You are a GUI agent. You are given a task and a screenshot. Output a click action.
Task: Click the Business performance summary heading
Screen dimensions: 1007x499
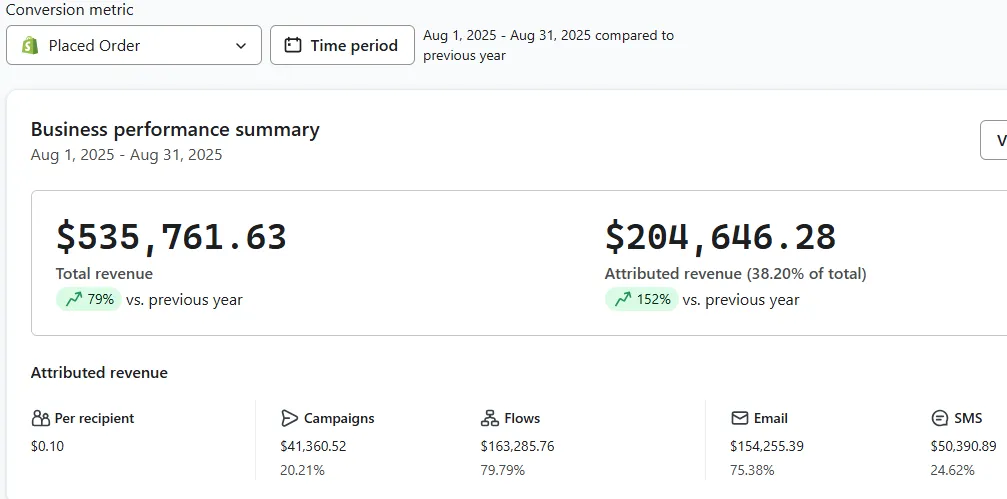175,129
